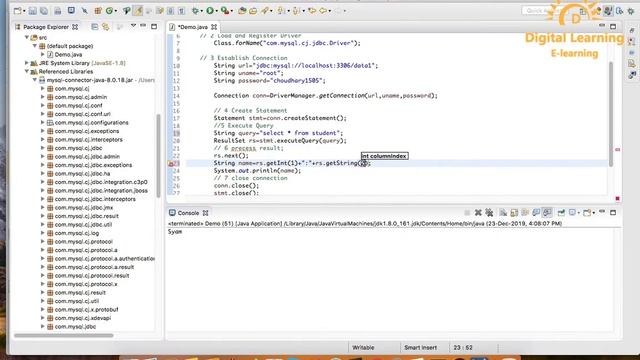Image resolution: width=640 pixels, height=360 pixels.
Task: Pin the Console view
Action: (561, 213)
